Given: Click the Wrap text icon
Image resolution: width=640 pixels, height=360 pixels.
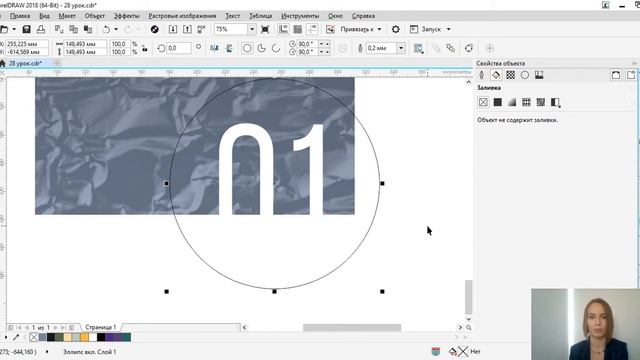Looking at the screenshot, I should (418, 48).
